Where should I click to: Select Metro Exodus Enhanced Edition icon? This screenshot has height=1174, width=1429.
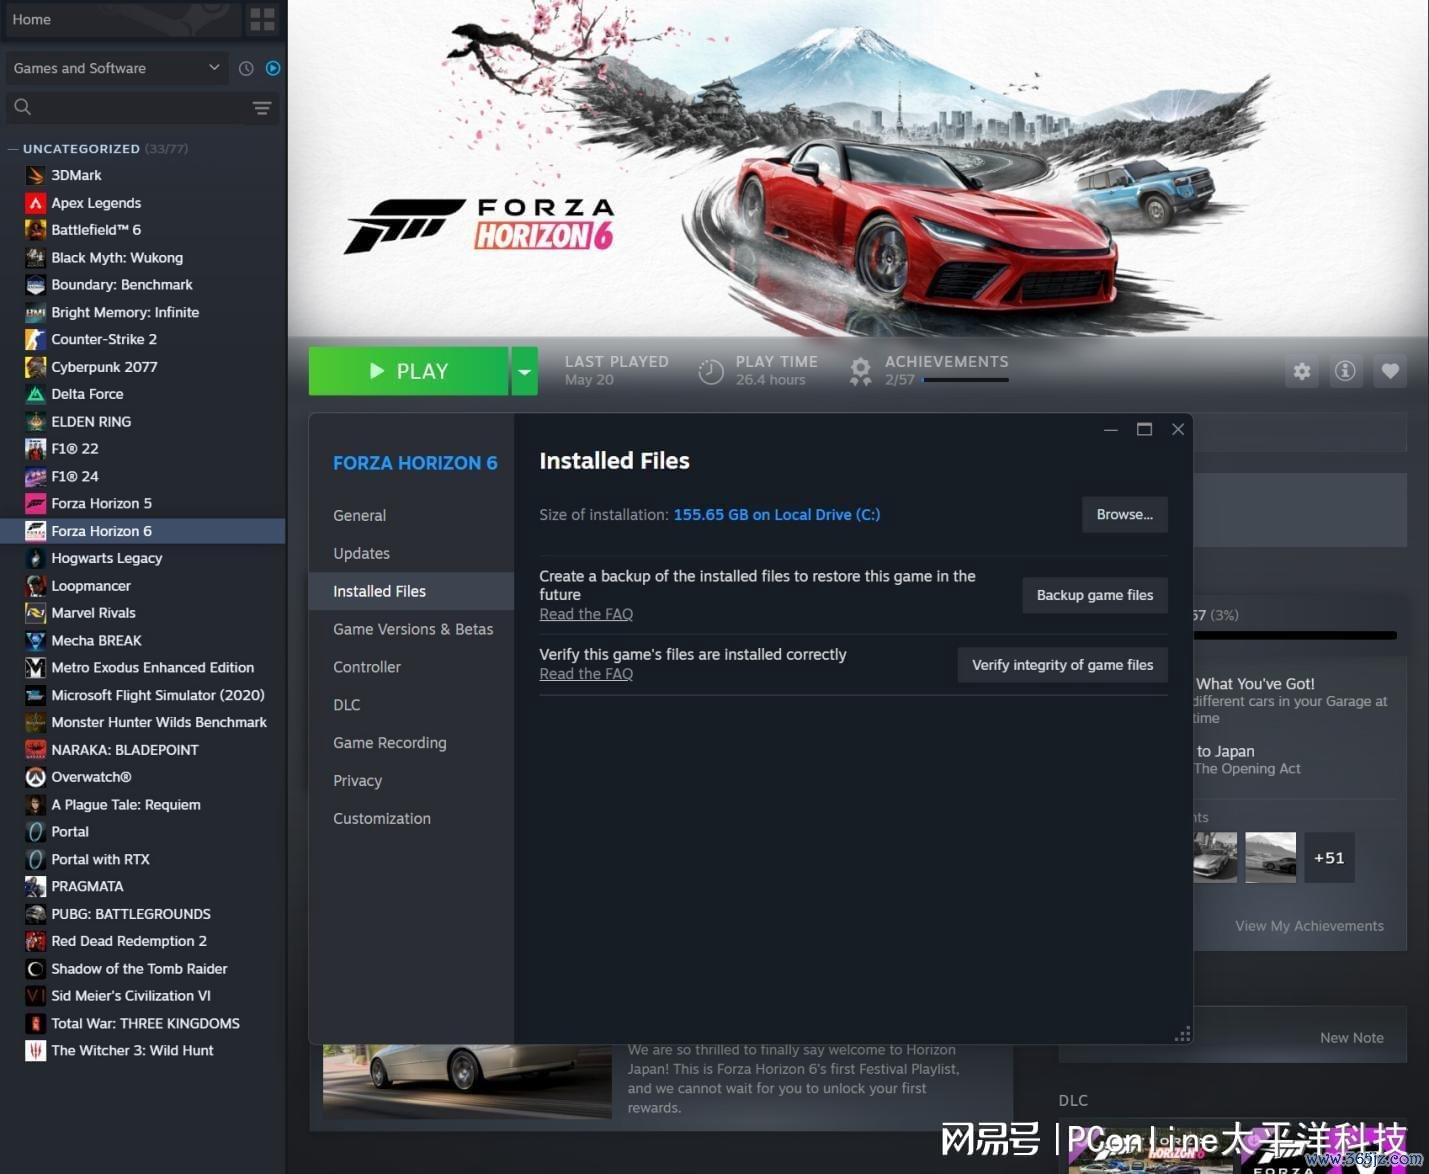(x=35, y=667)
